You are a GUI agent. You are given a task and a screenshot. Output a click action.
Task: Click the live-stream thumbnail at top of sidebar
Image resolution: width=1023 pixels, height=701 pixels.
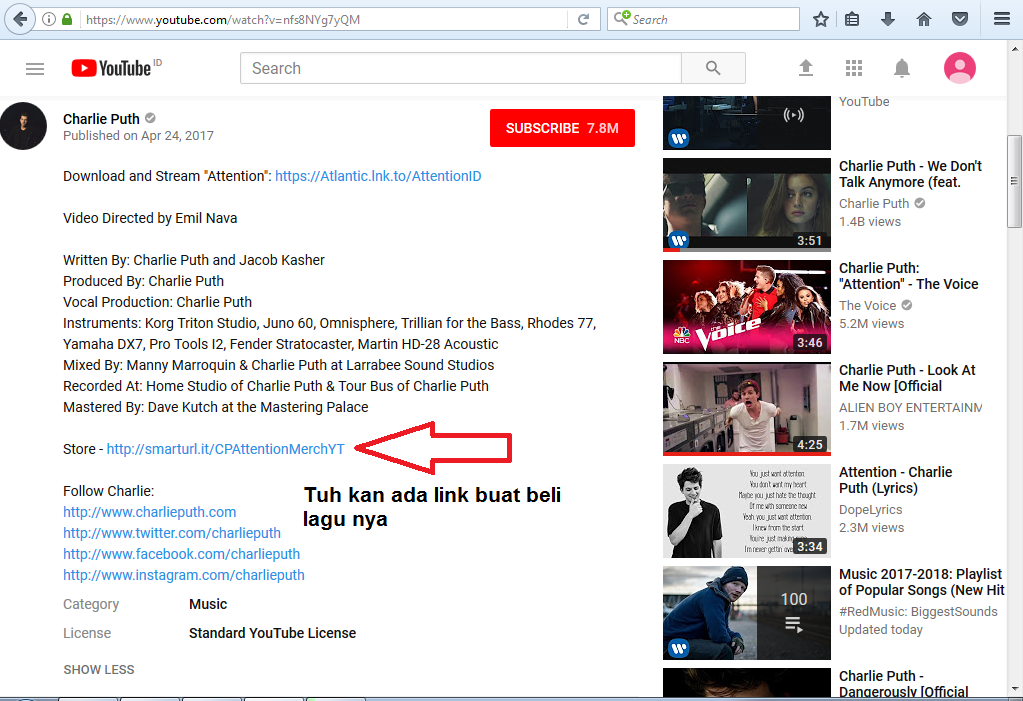tap(747, 123)
